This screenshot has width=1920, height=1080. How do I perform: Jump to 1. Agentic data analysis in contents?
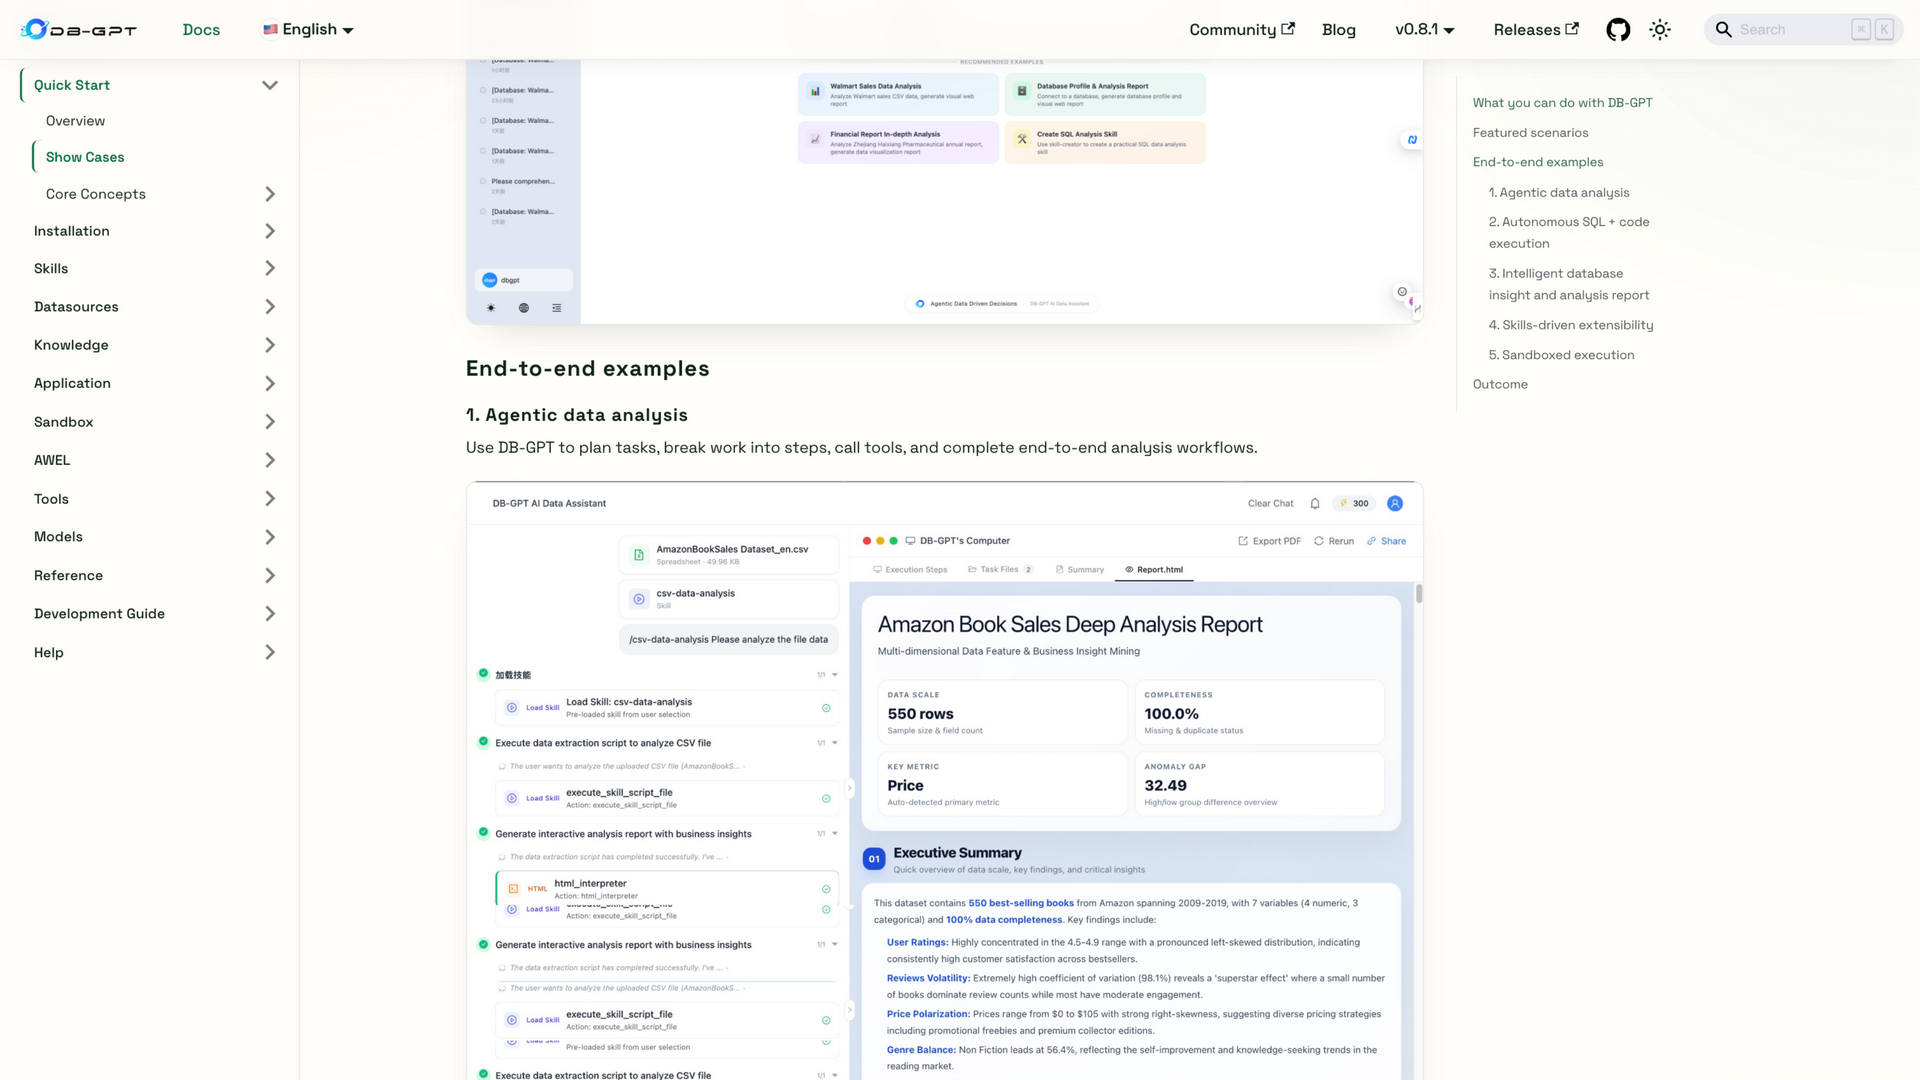pyautogui.click(x=1558, y=193)
